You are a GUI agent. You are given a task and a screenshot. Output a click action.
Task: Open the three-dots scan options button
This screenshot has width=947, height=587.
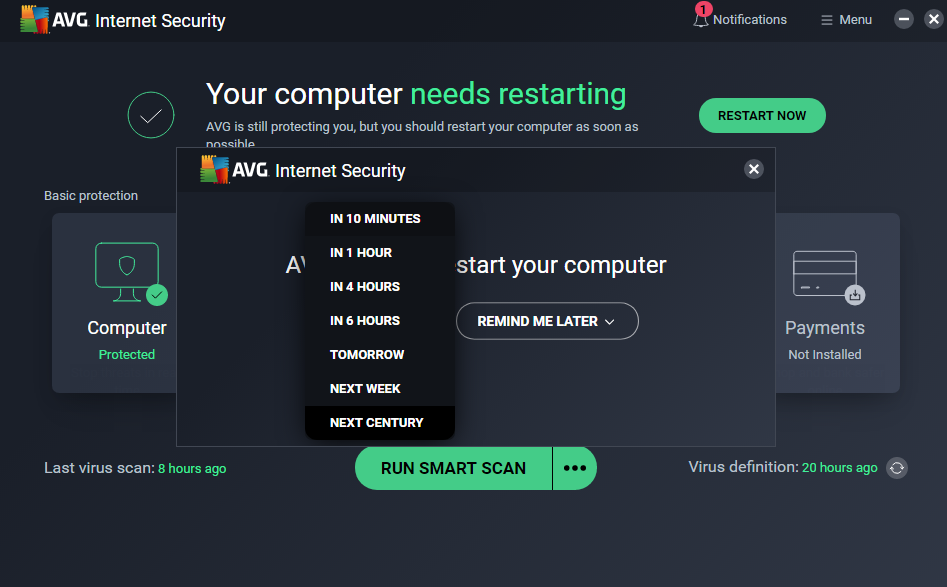[574, 468]
